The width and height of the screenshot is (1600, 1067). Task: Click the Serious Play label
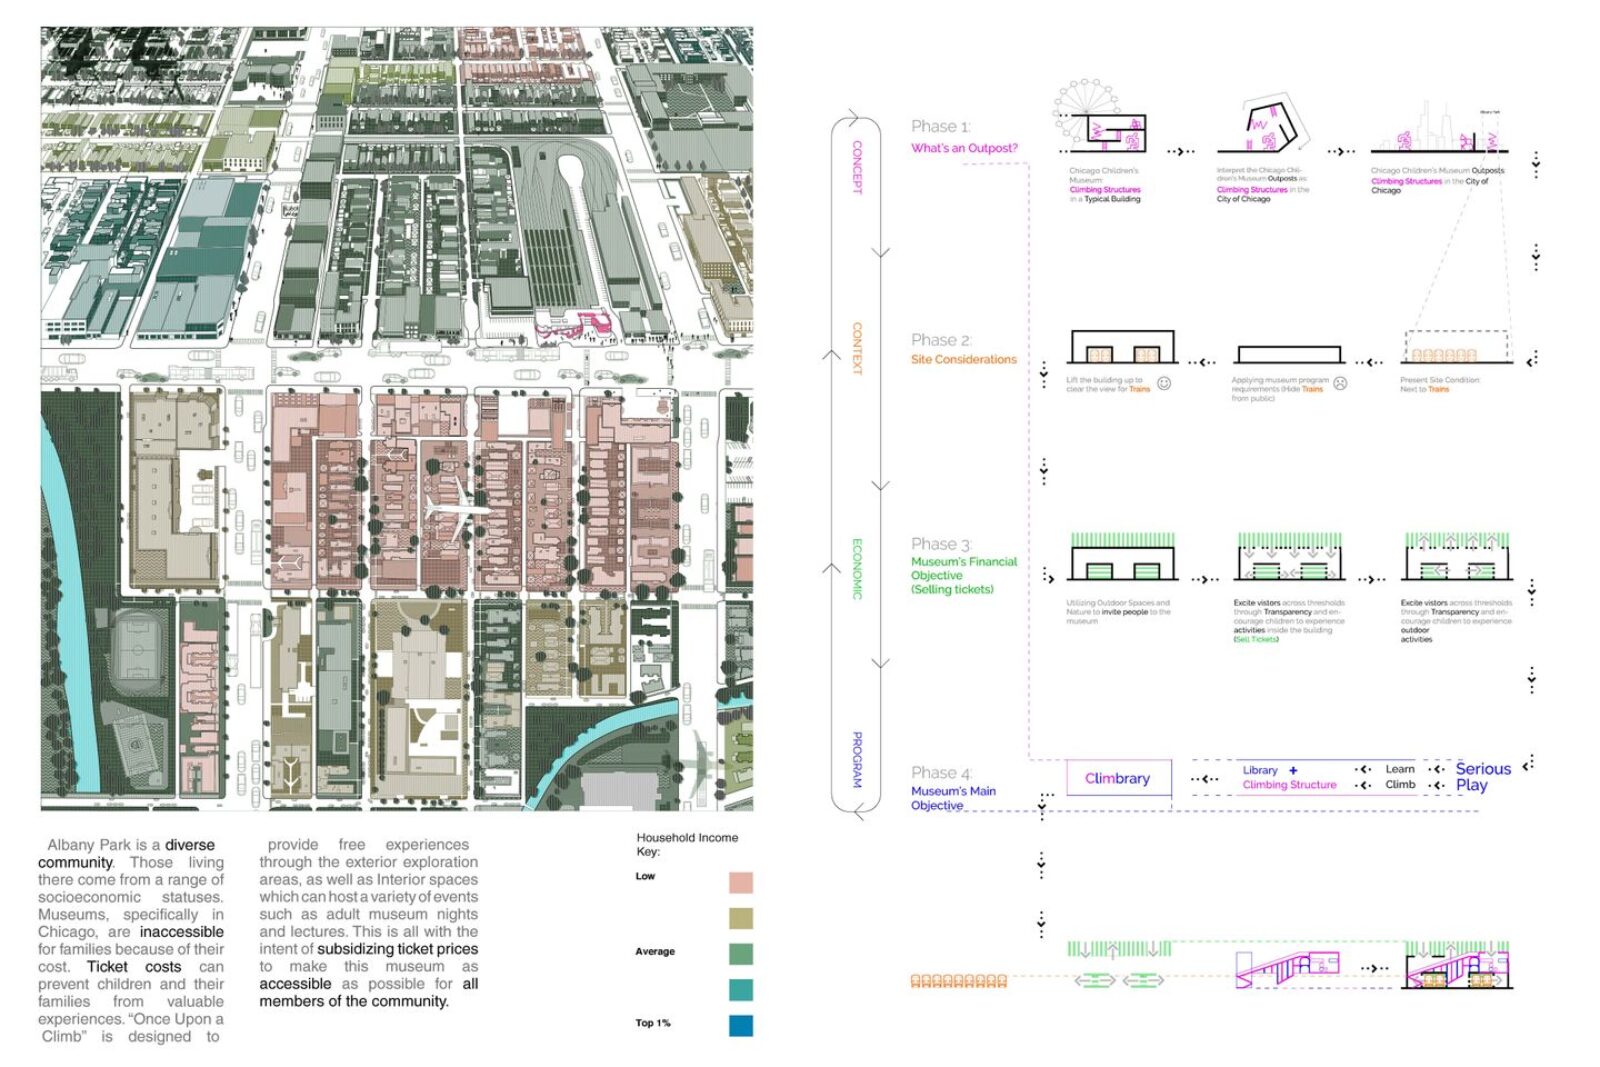[1483, 776]
